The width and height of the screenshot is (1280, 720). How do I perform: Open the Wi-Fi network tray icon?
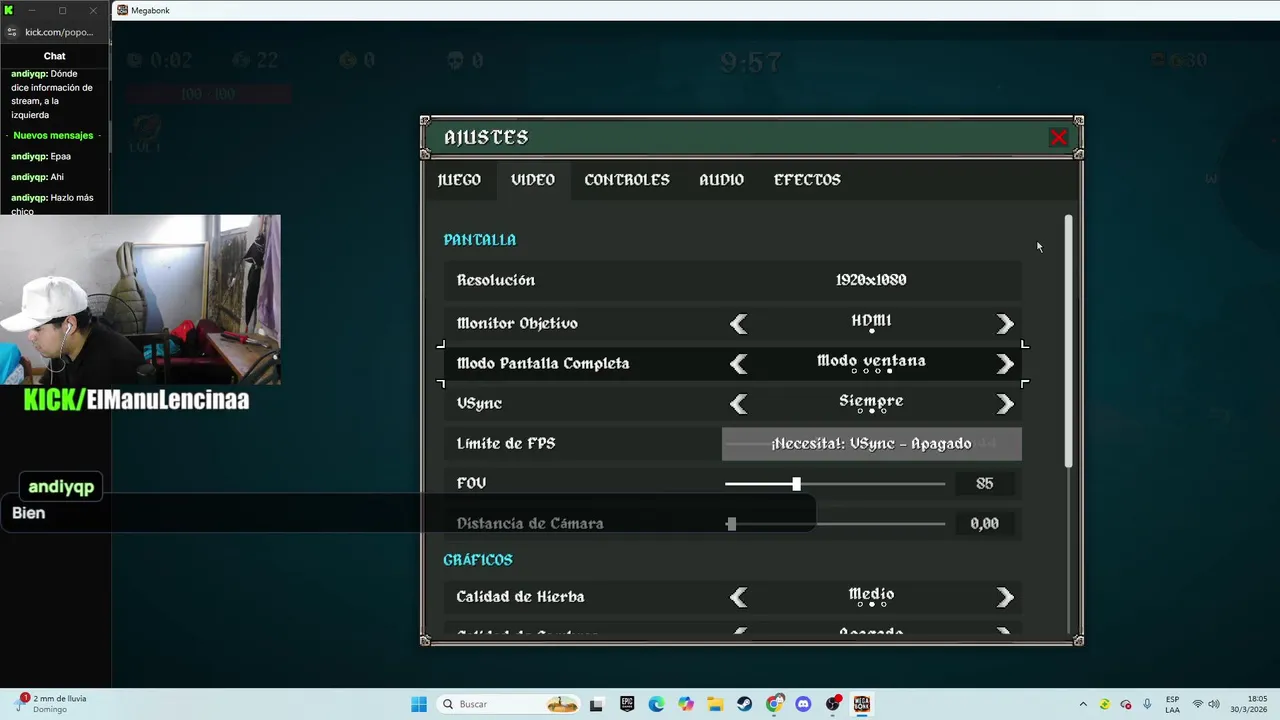[x=1198, y=704]
